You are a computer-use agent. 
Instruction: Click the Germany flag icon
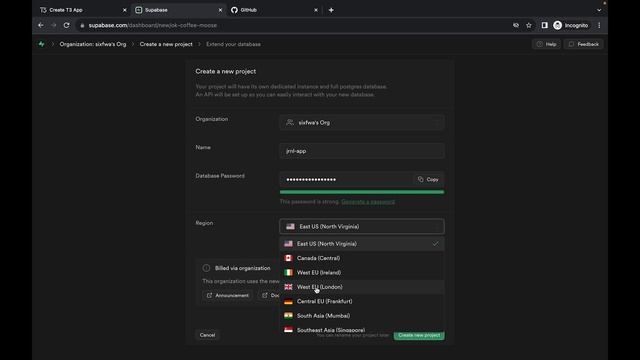(288, 301)
